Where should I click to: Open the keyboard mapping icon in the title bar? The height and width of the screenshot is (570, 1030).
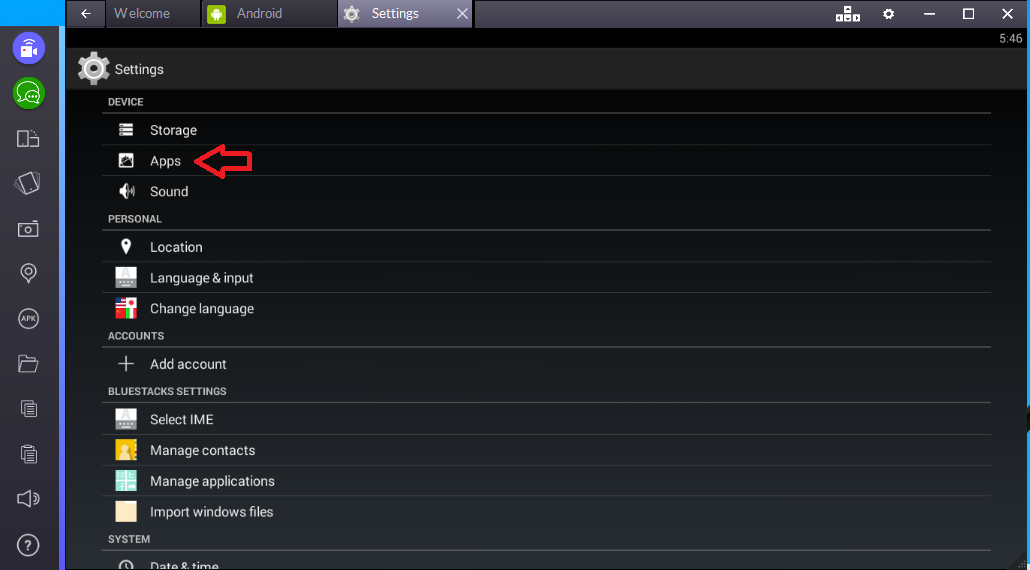(x=847, y=14)
